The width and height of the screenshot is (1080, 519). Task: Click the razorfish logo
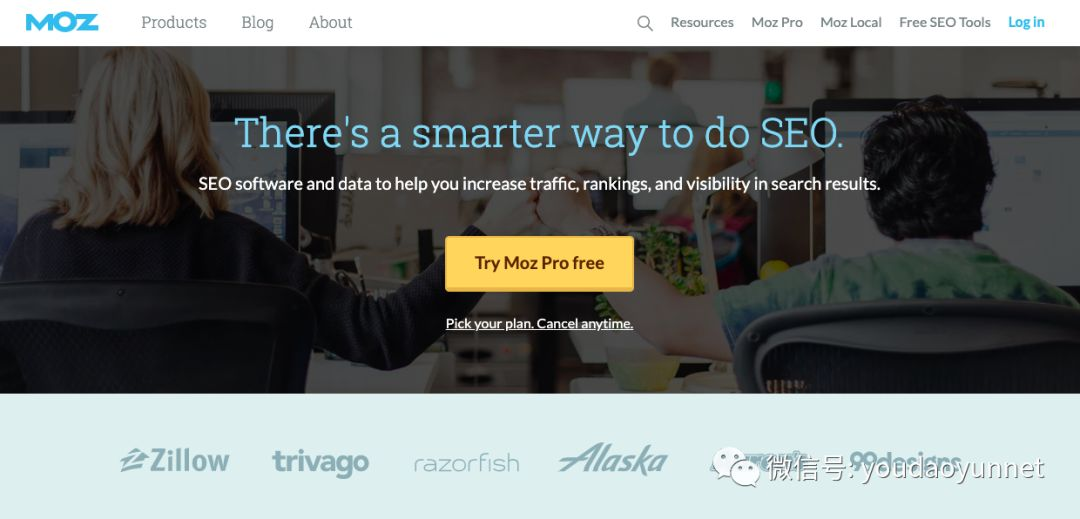coord(466,464)
